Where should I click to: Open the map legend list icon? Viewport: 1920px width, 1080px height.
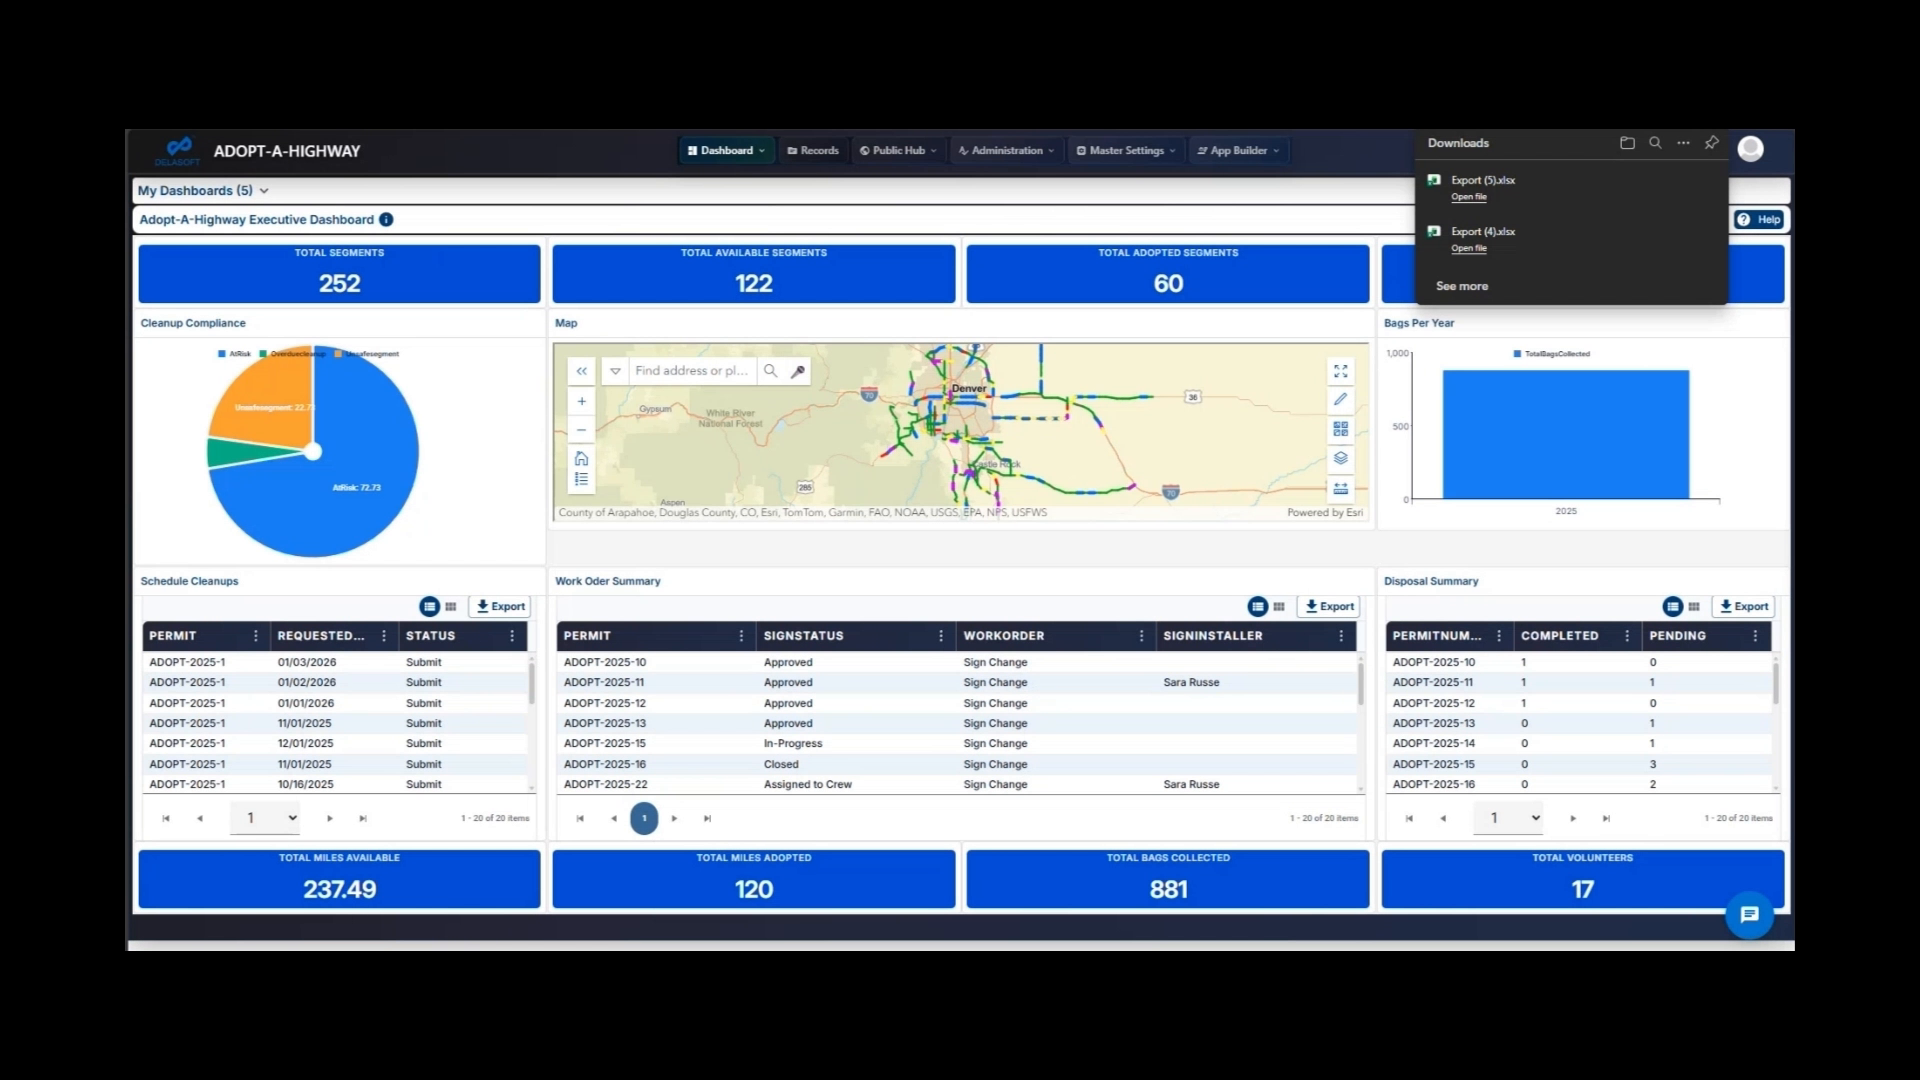(x=581, y=478)
